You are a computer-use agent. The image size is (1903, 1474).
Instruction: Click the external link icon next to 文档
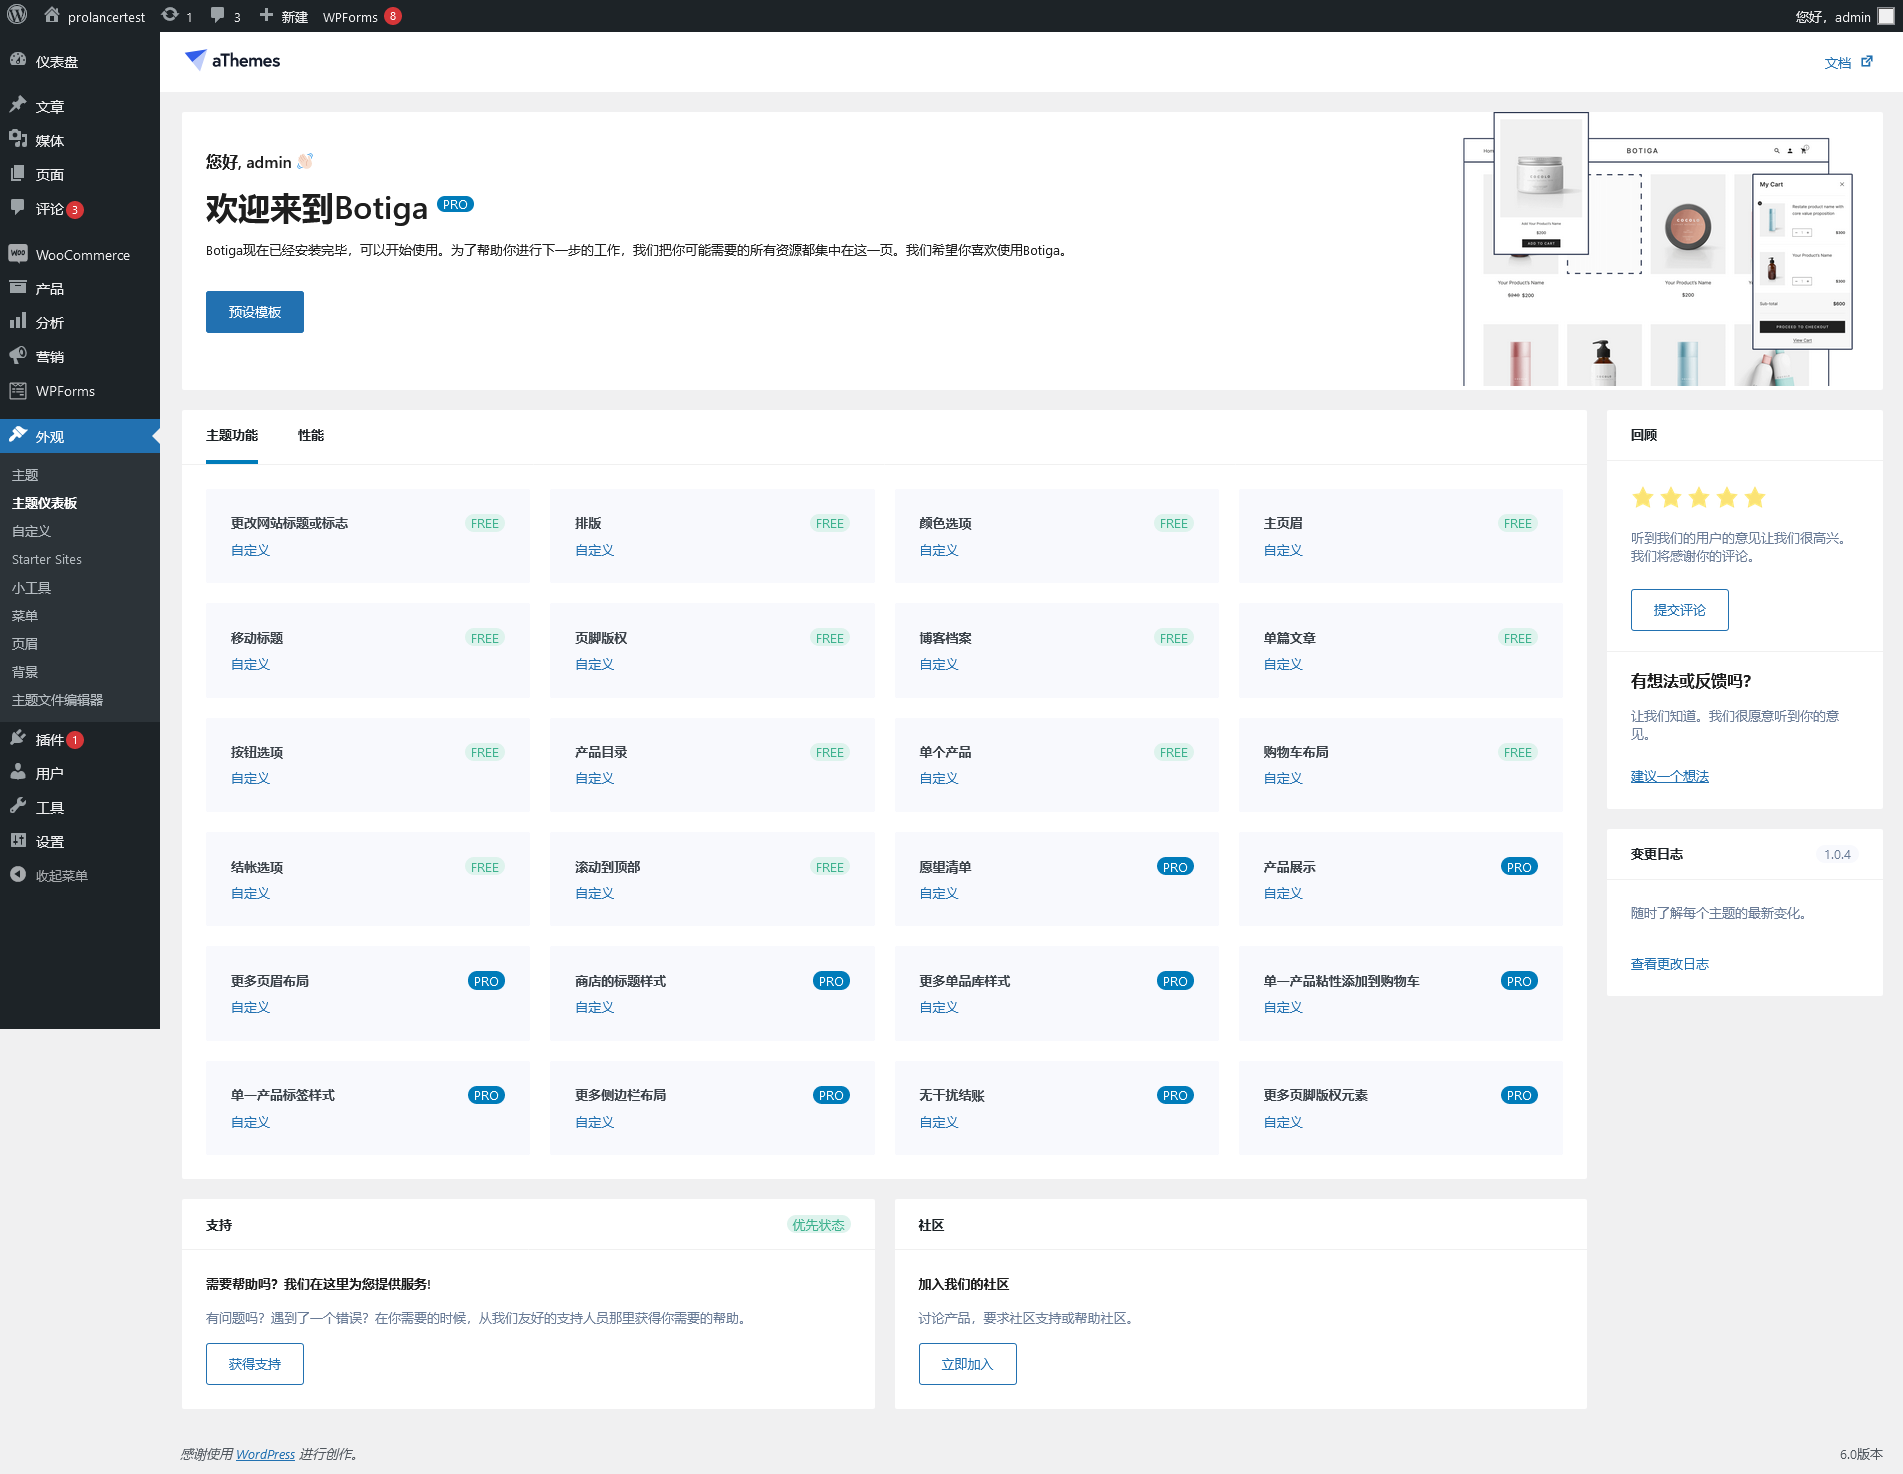point(1867,61)
